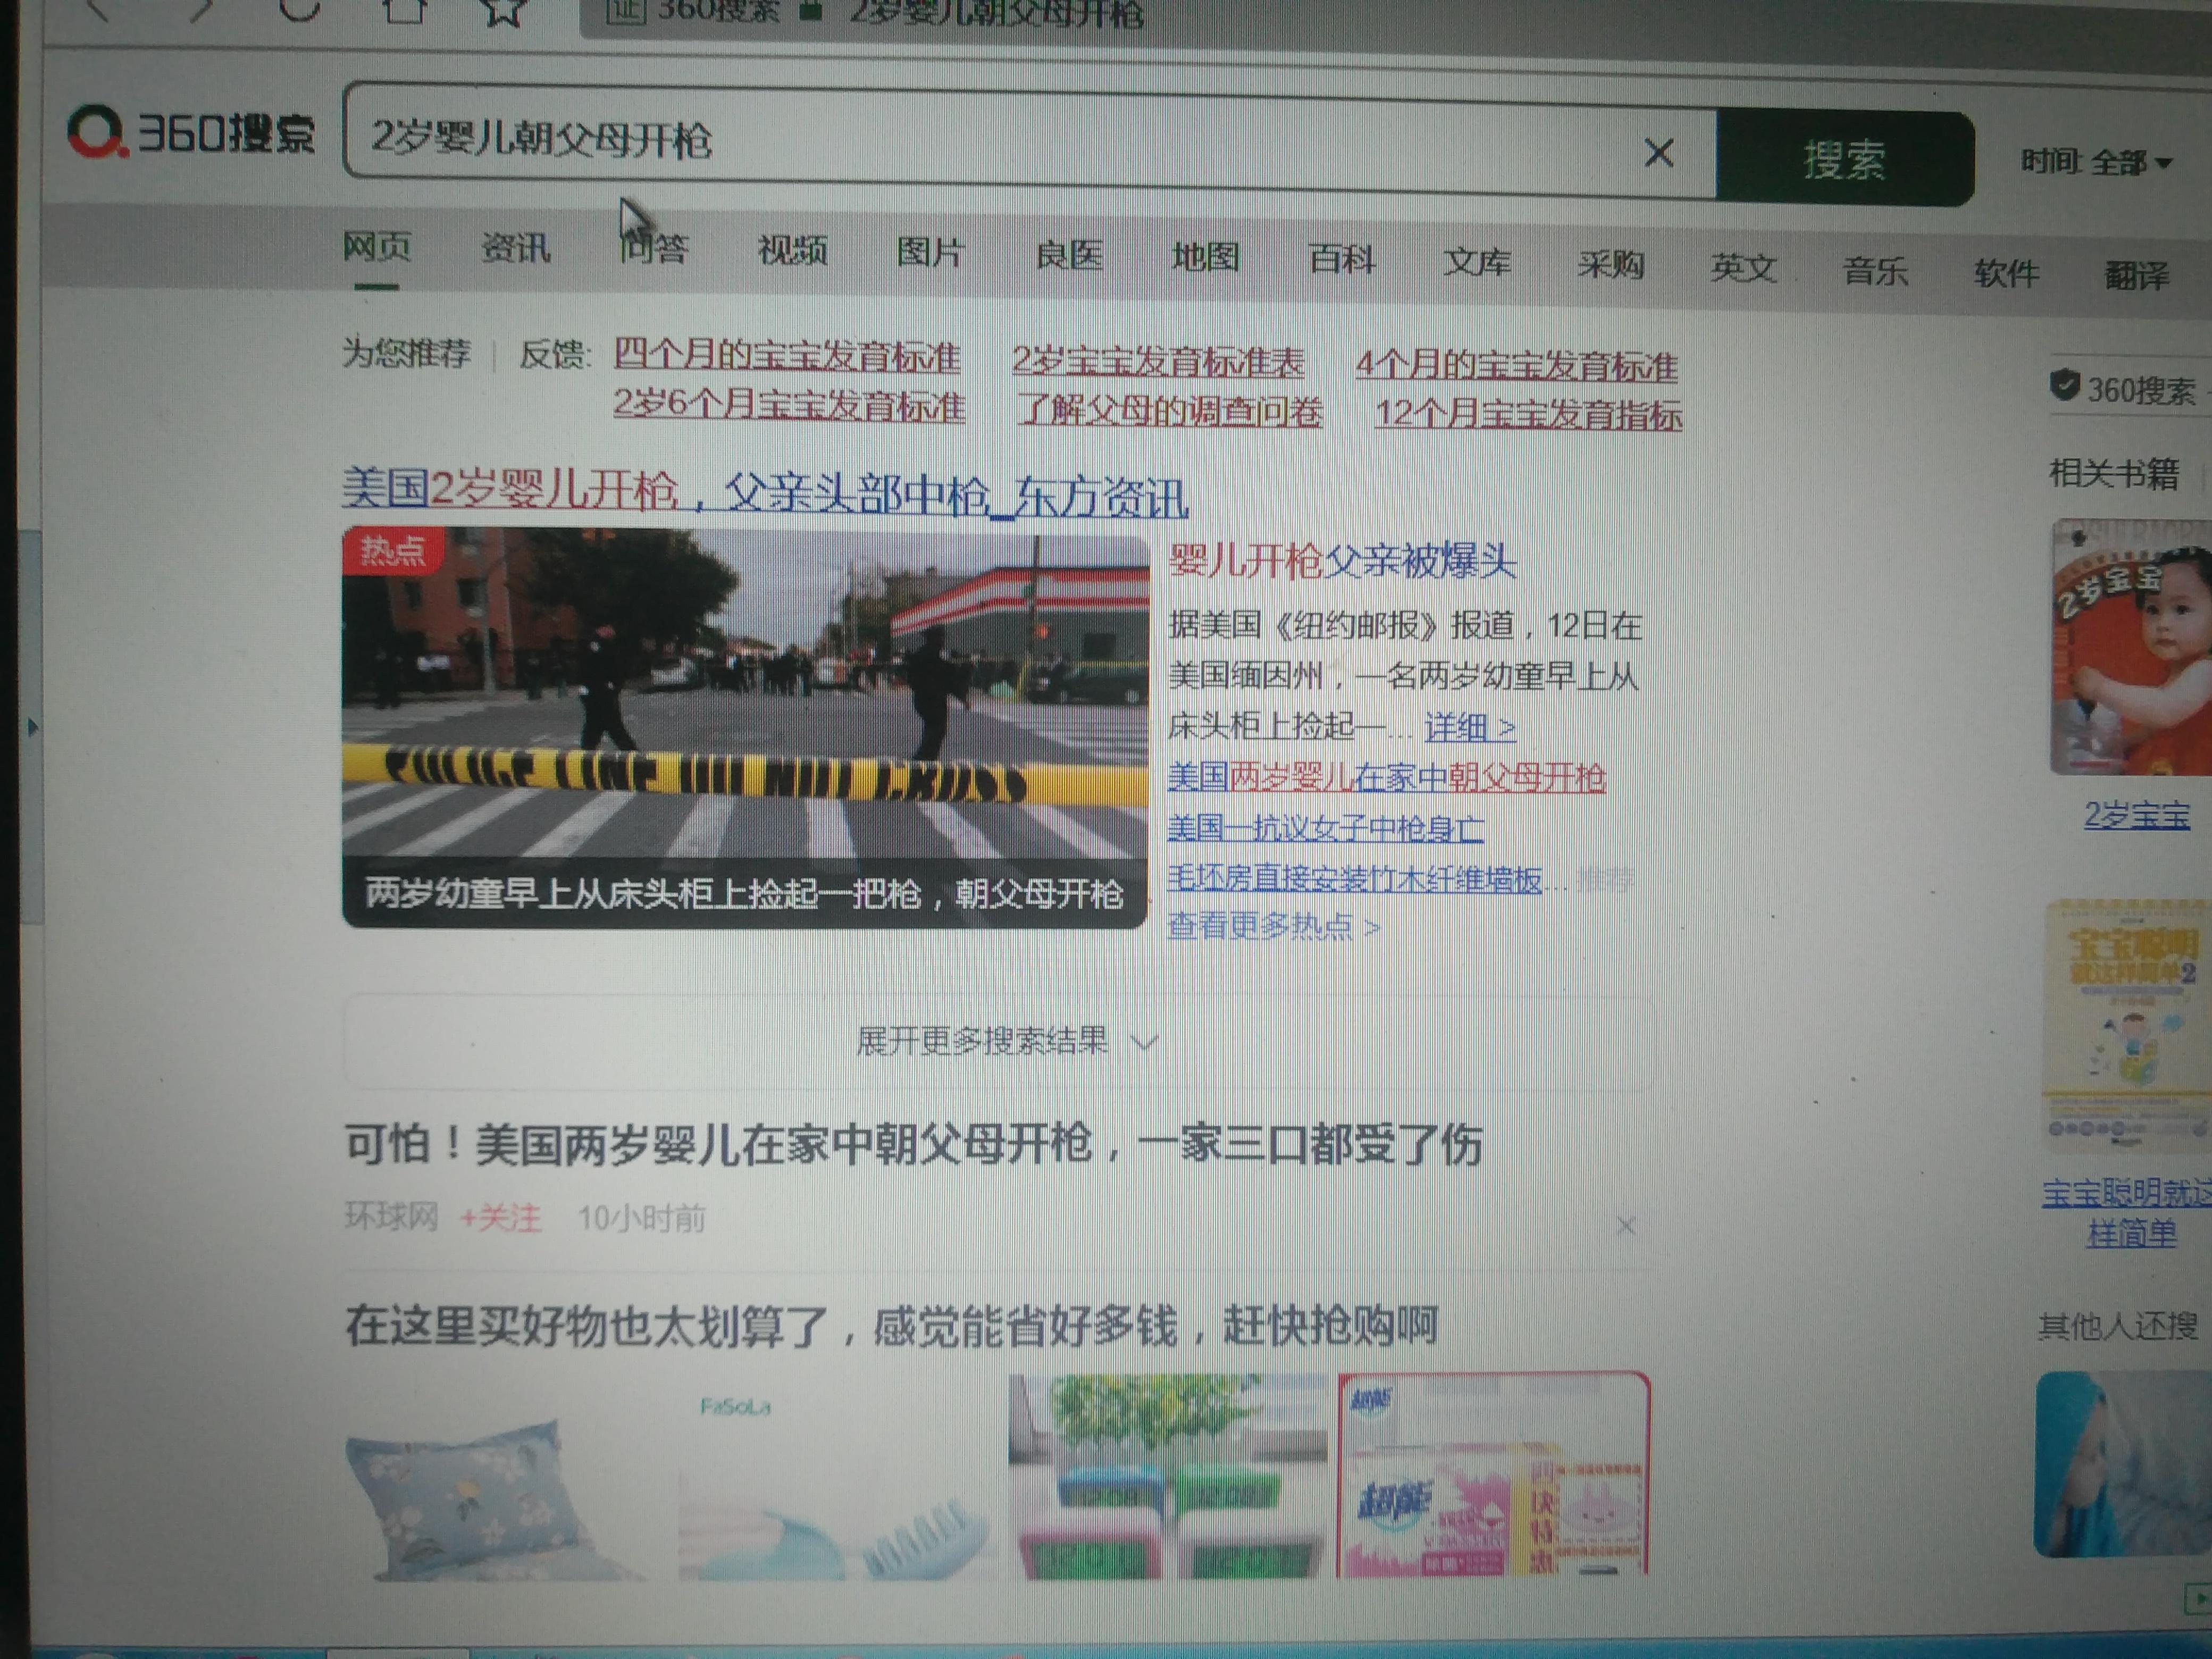
Task: Click the left-edge side panel arrow
Action: tap(32, 727)
